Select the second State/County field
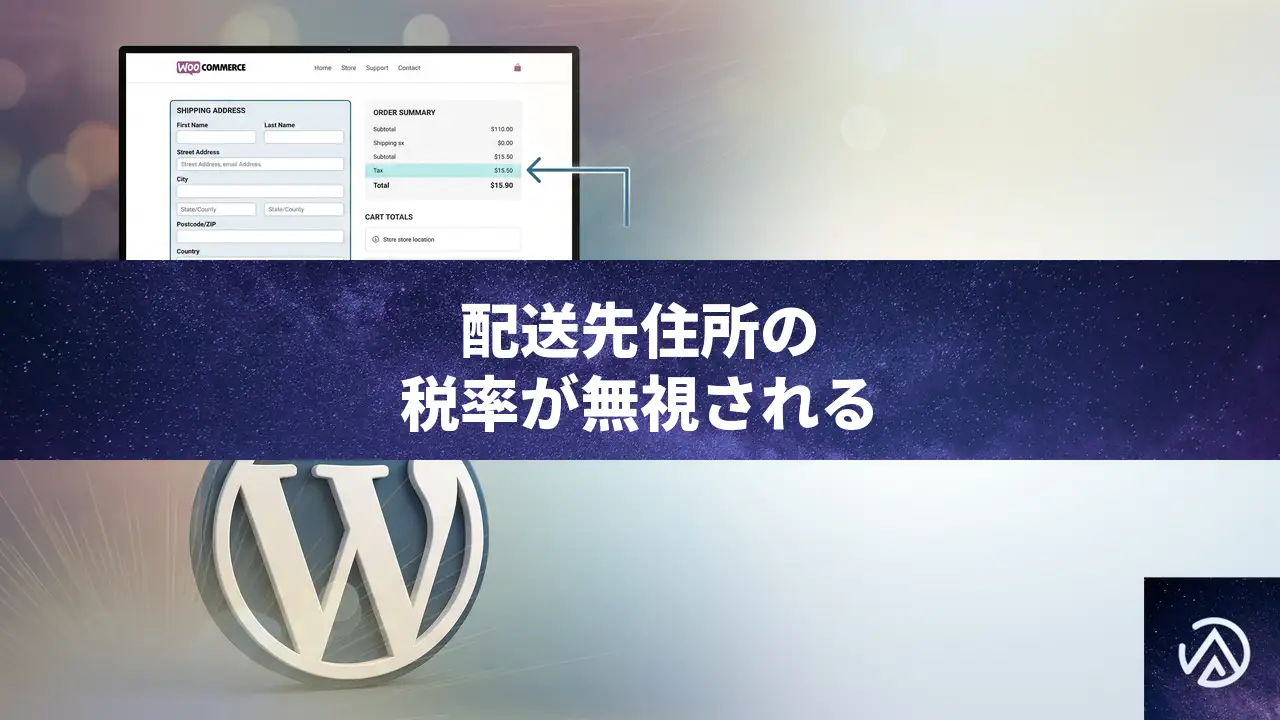The height and width of the screenshot is (720, 1280). point(304,209)
